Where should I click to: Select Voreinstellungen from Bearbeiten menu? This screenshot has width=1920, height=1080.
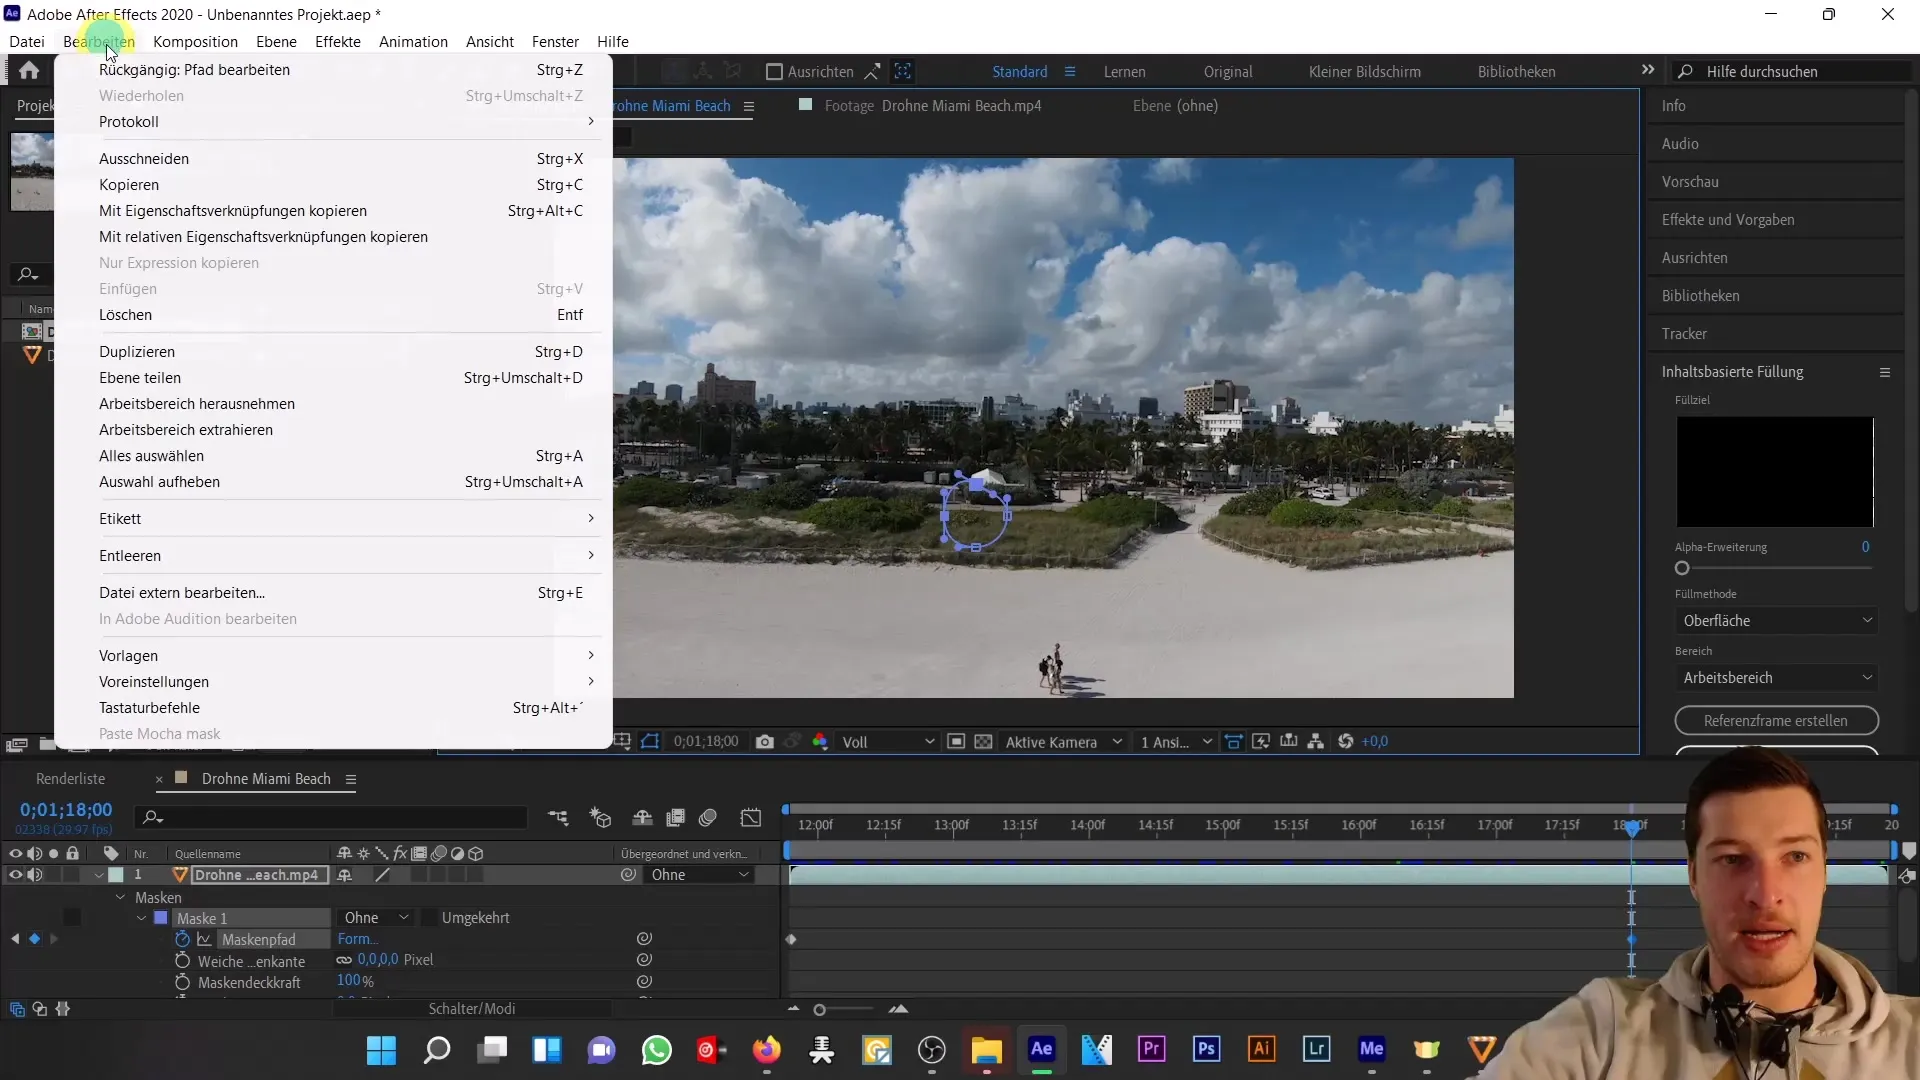pos(154,682)
